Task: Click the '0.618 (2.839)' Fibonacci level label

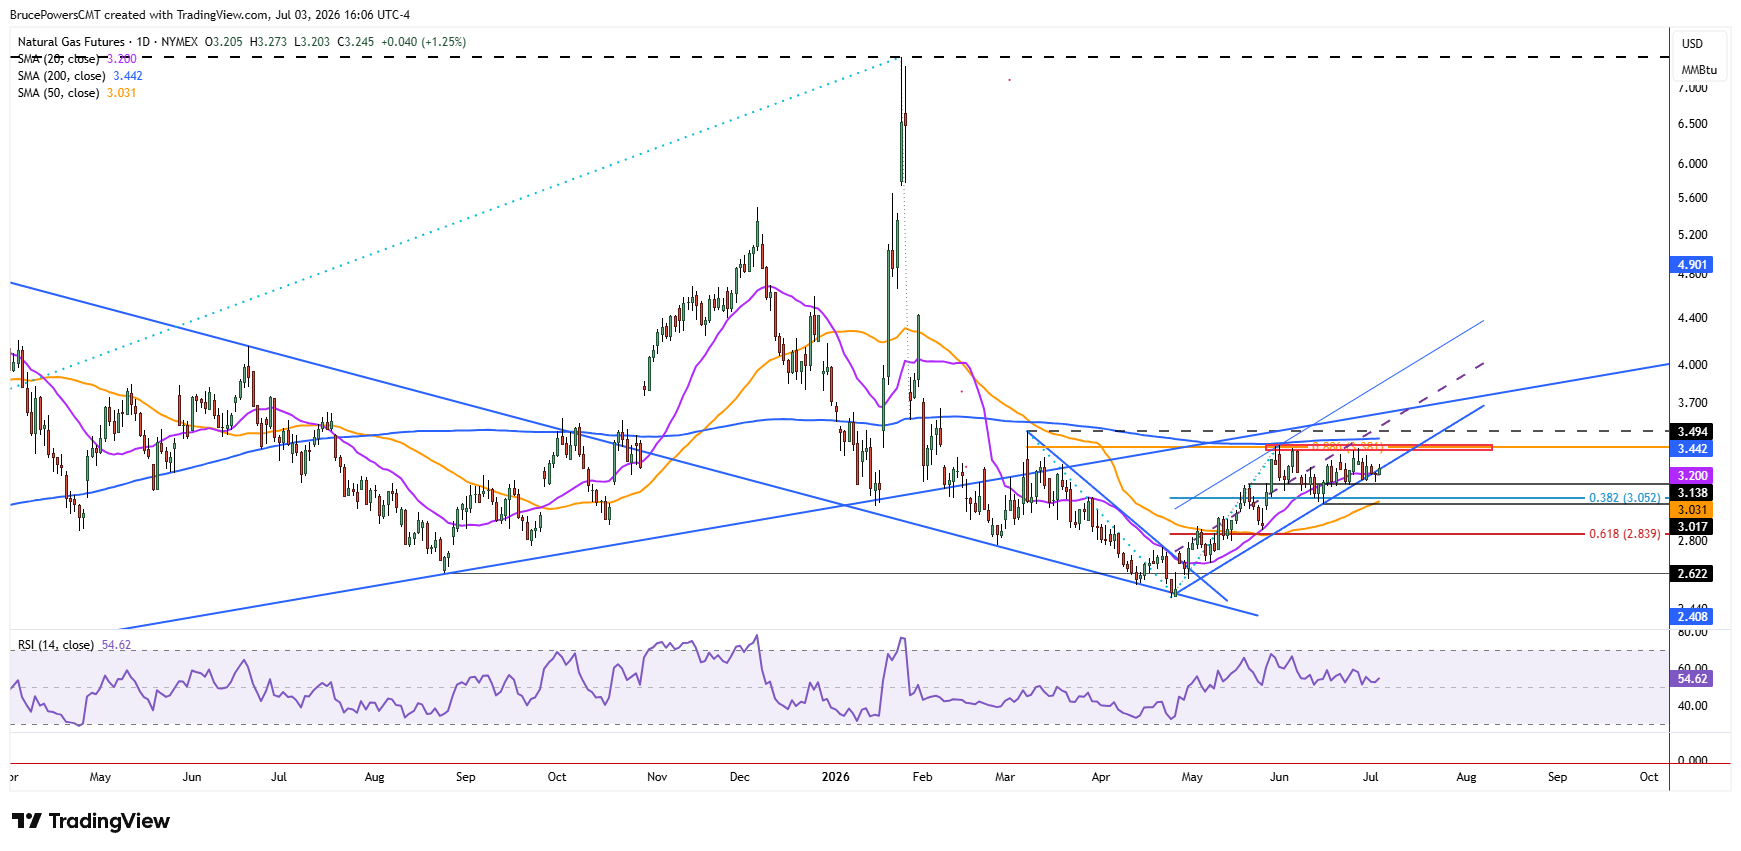Action: (x=1624, y=534)
